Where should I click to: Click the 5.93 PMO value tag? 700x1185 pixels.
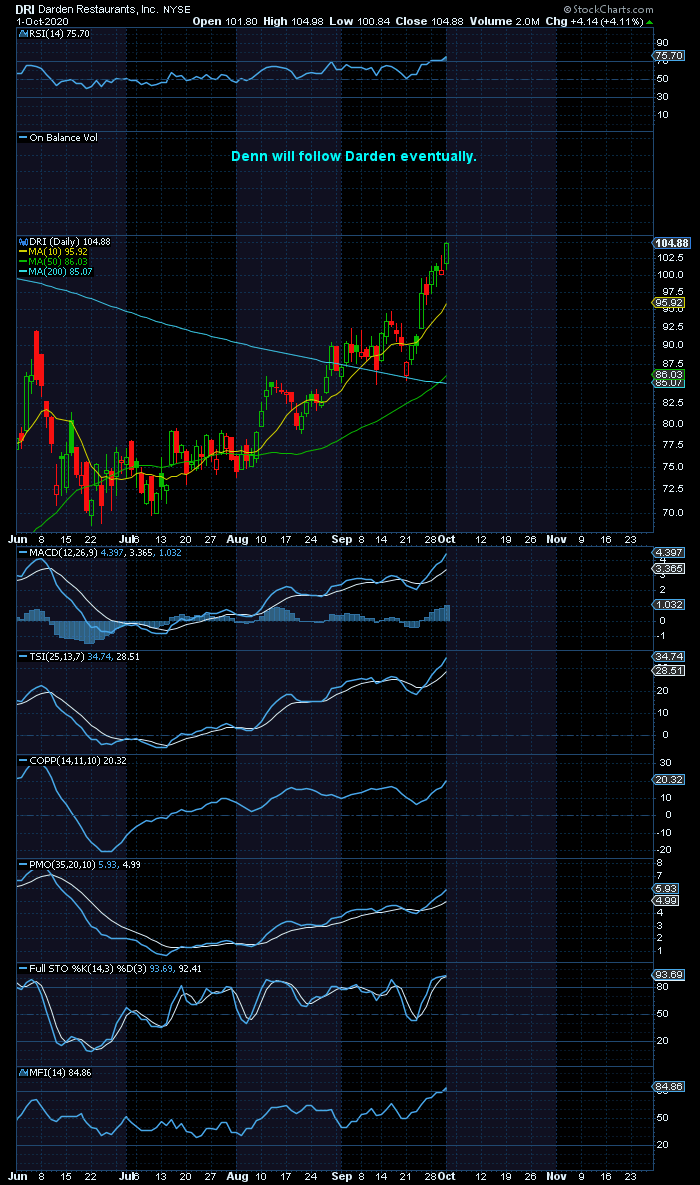(667, 888)
